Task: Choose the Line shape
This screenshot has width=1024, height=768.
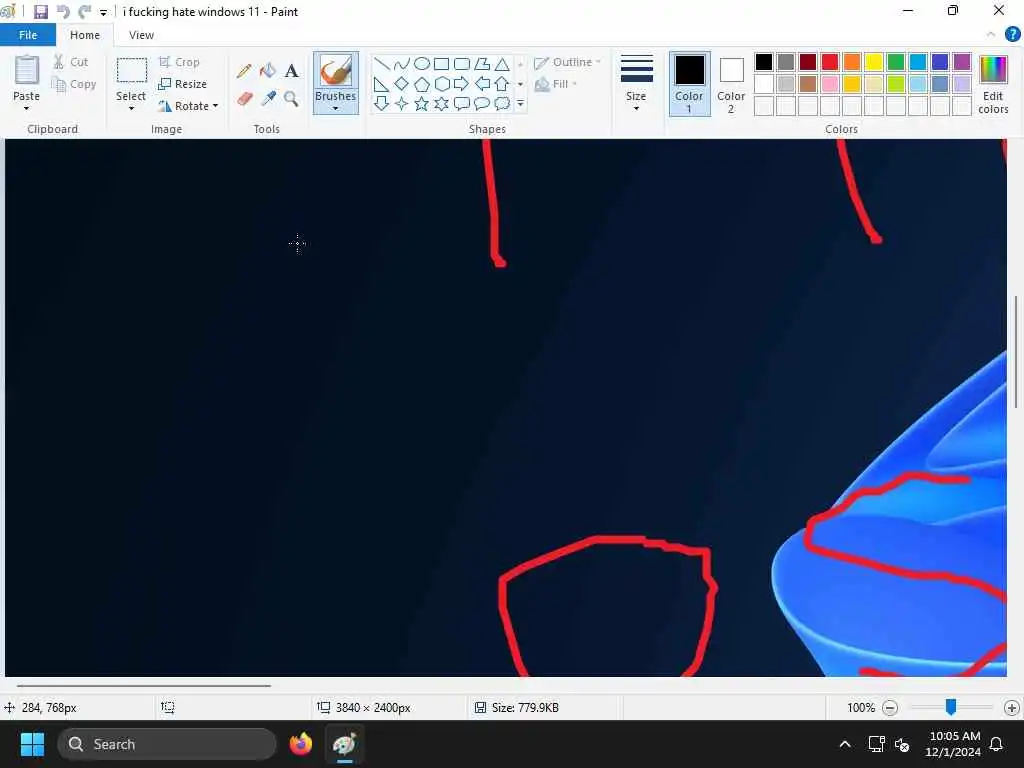Action: click(x=382, y=64)
